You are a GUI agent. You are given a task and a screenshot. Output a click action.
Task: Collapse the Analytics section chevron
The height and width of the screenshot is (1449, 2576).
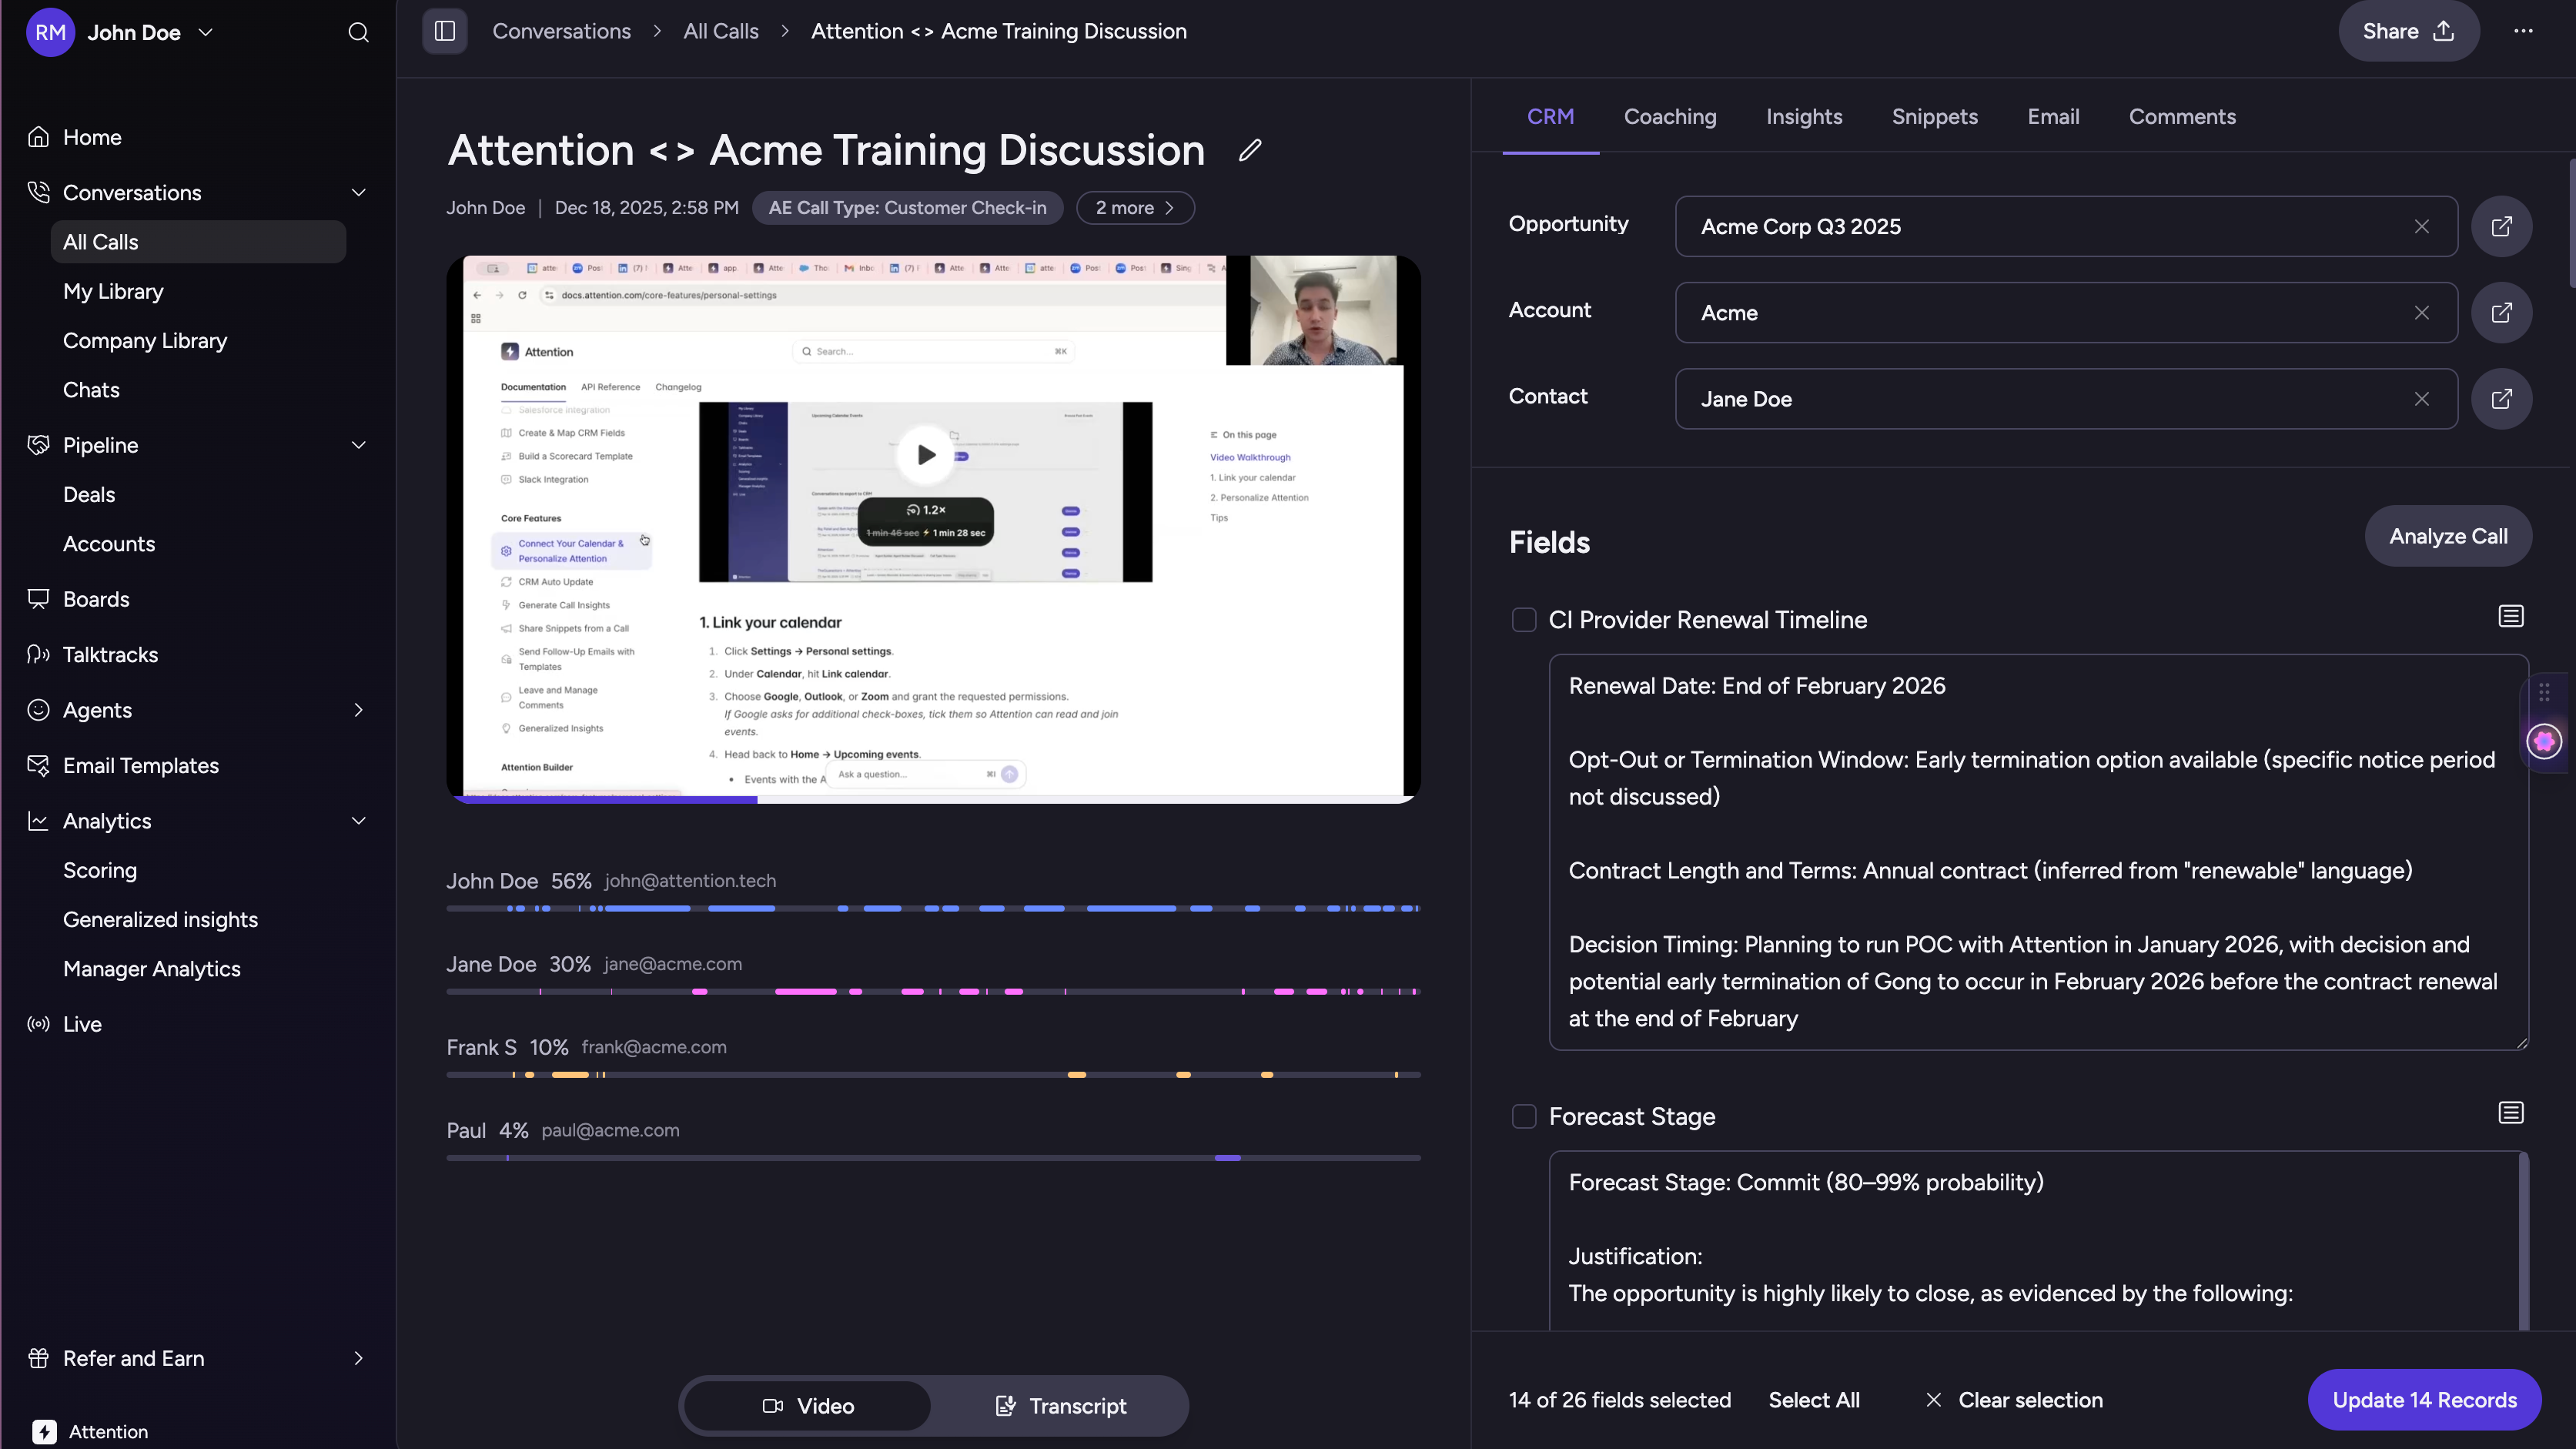tap(358, 821)
